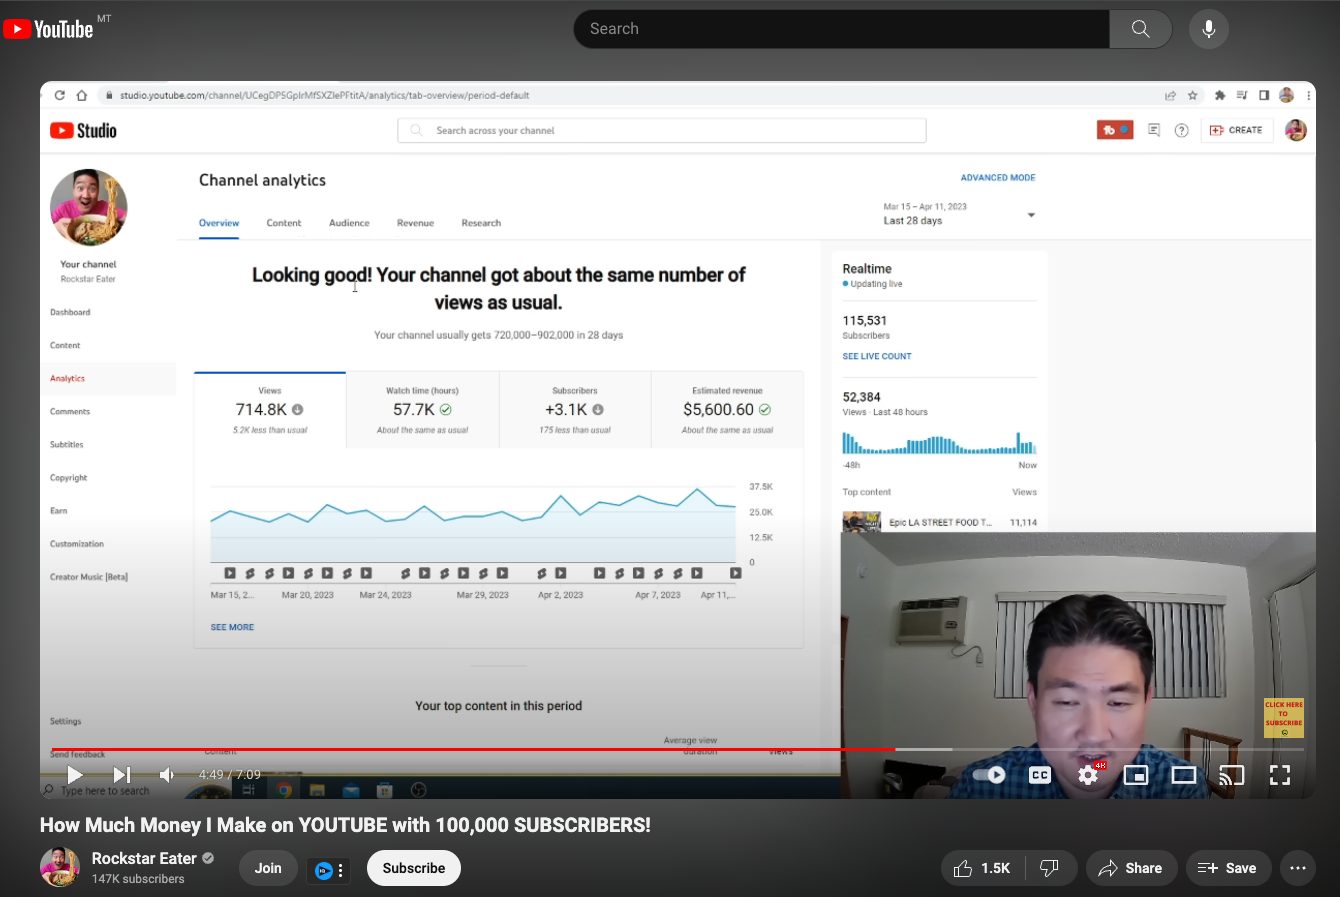Click the extensions puzzle icon in the recorded browser

(1220, 95)
